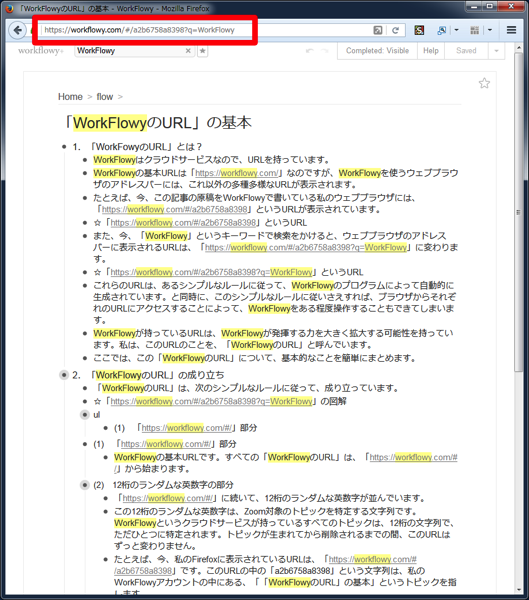Click text 2. 「WorkFlowyのURL」の成り立ち
Viewport: 529px width, 600px height.
coord(148,375)
